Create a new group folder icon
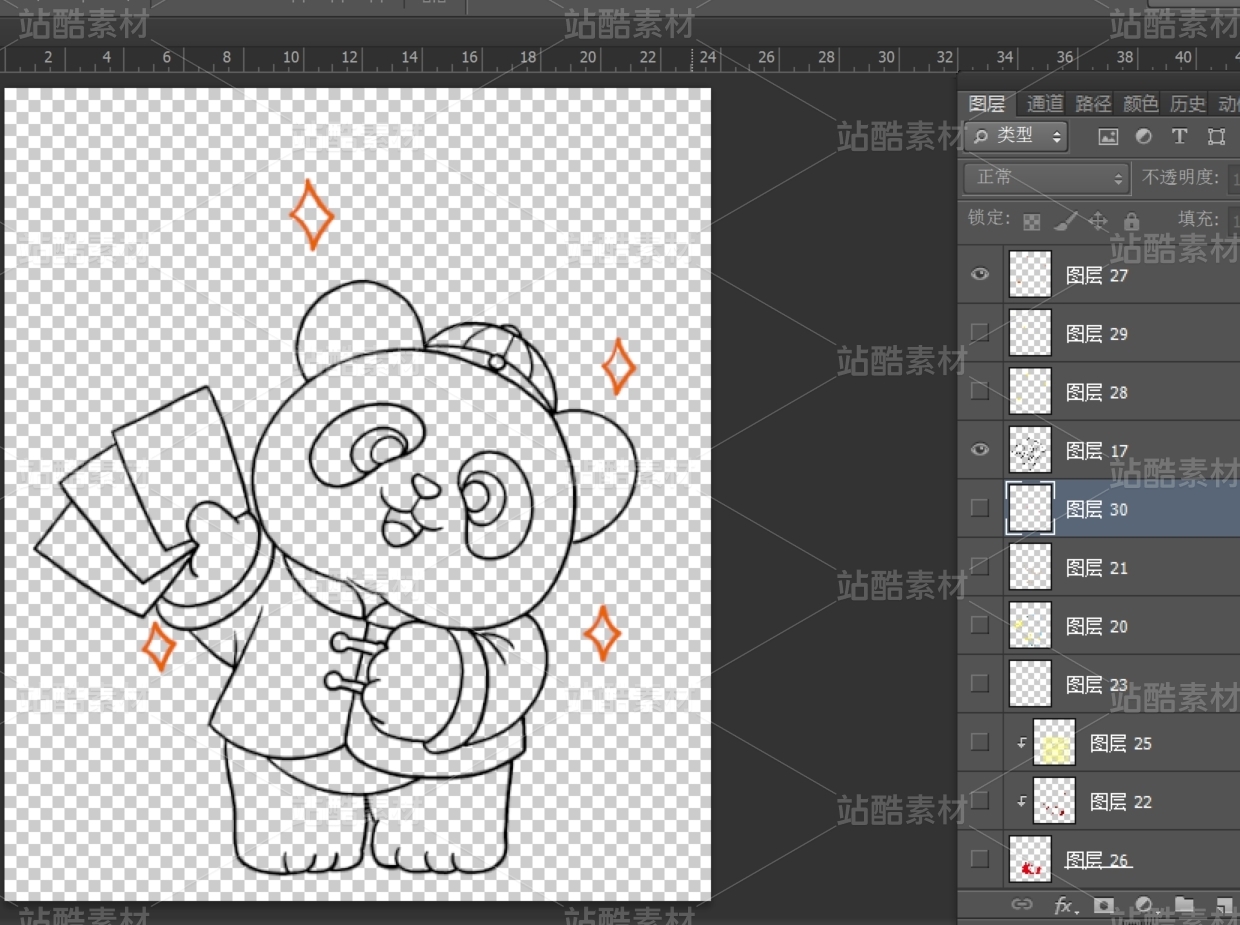Image resolution: width=1240 pixels, height=925 pixels. pos(1184,905)
